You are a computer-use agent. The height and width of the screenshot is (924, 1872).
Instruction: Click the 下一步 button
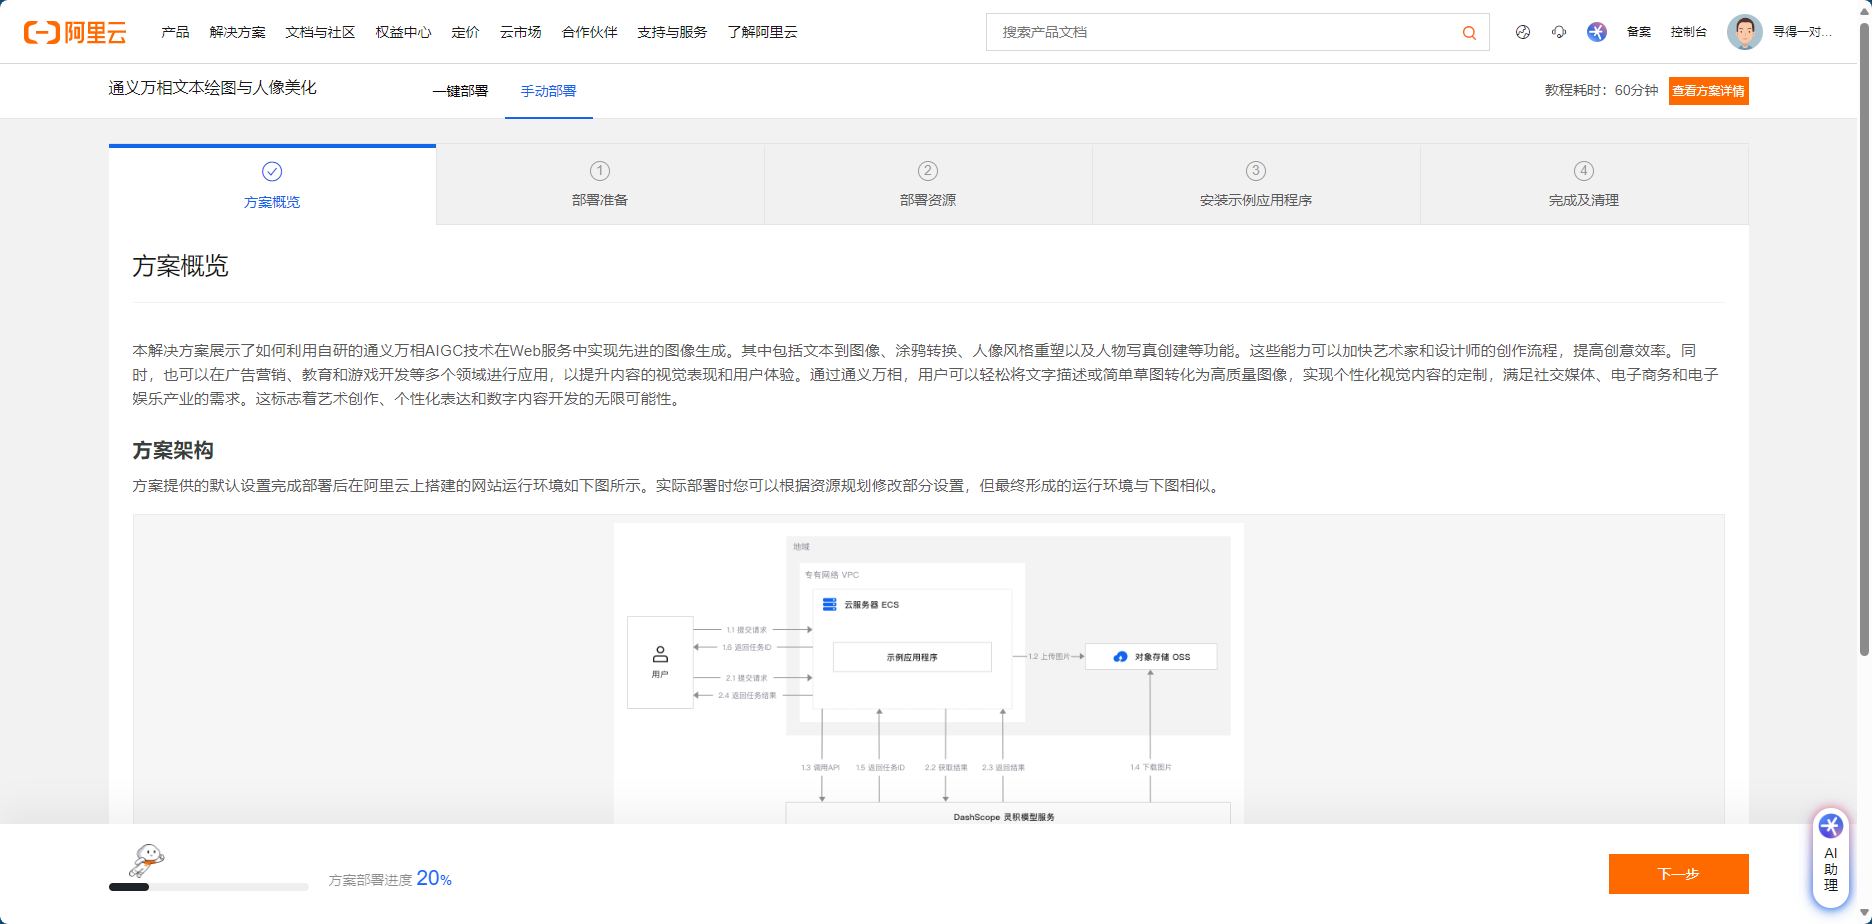pyautogui.click(x=1679, y=874)
